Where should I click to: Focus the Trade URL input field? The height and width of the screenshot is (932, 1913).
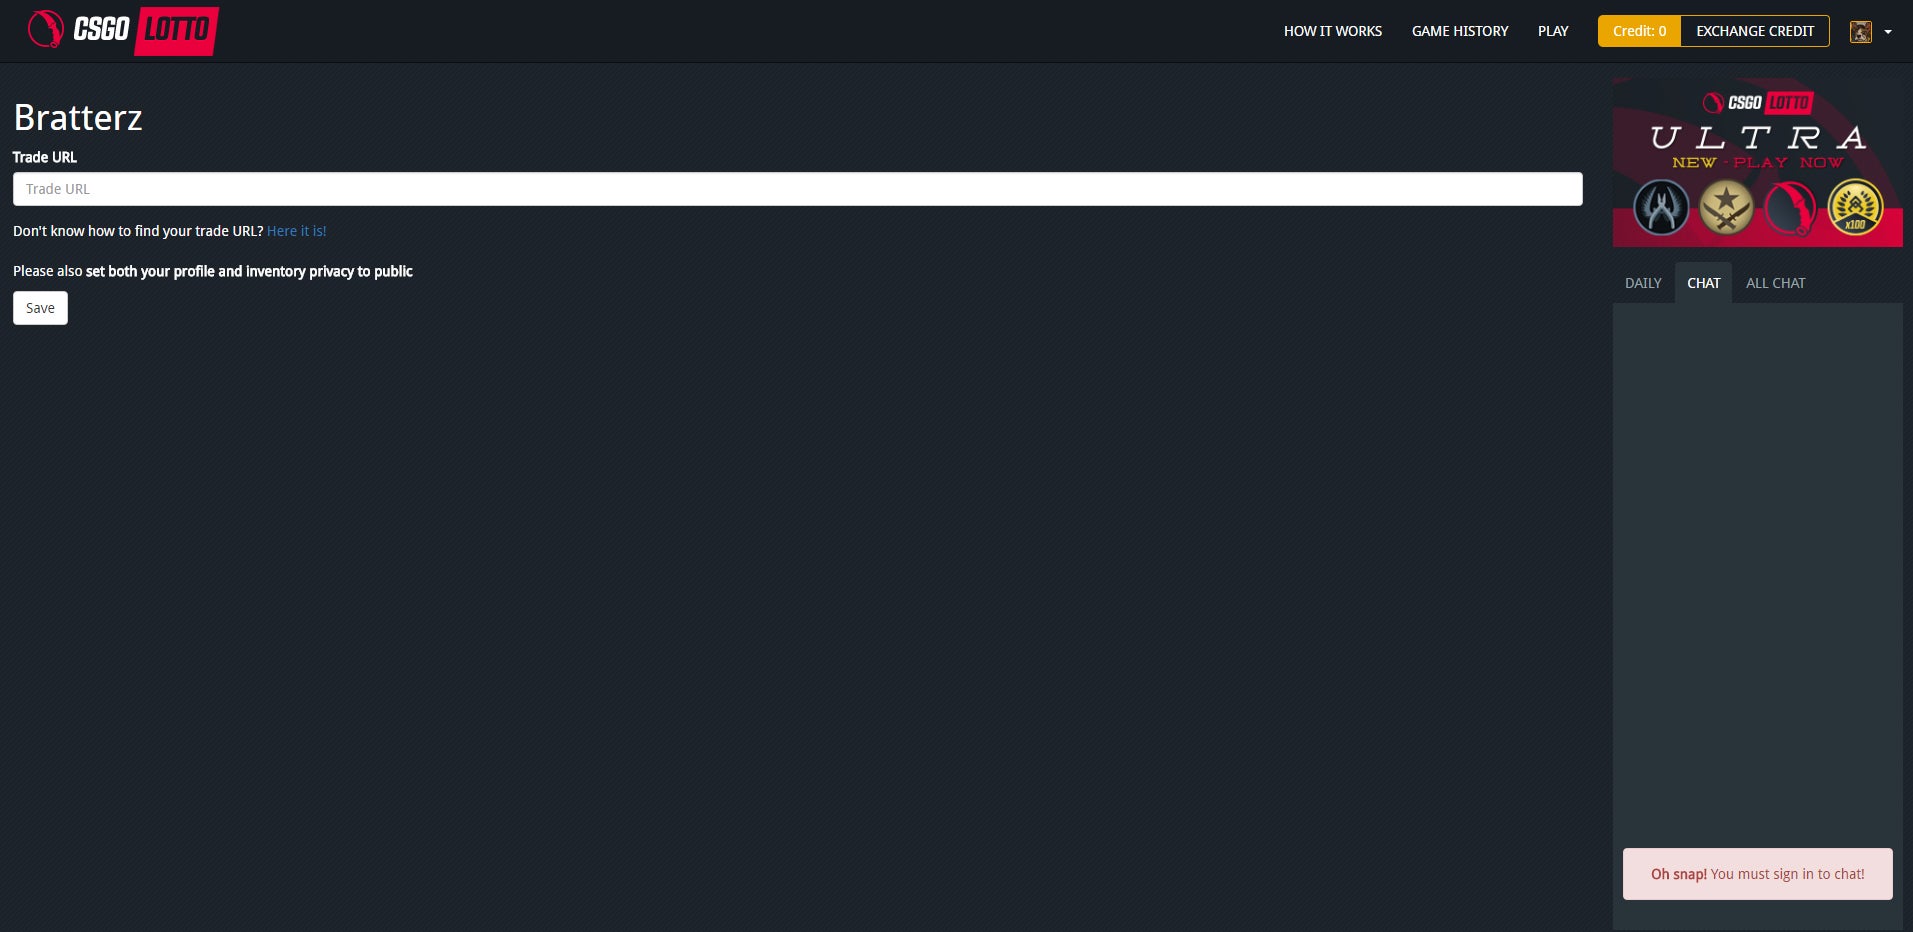click(x=797, y=189)
